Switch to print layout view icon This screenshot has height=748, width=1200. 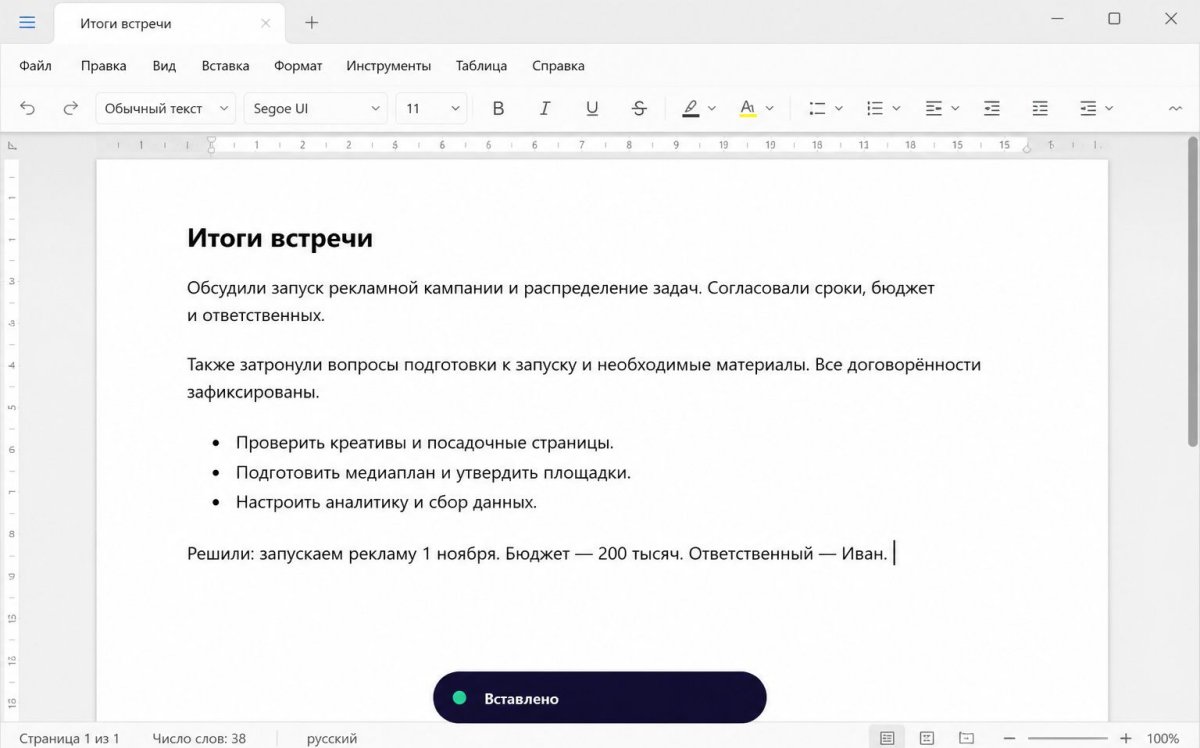click(x=887, y=738)
